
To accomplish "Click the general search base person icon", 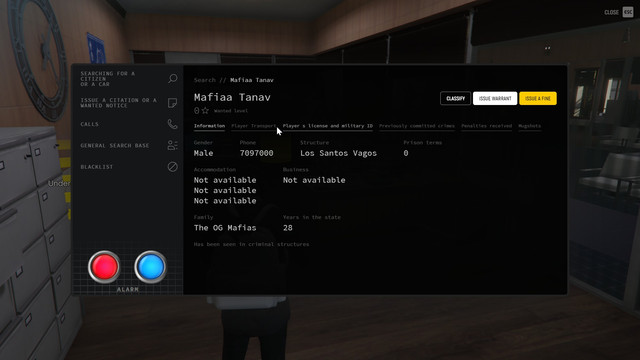I will click(173, 145).
